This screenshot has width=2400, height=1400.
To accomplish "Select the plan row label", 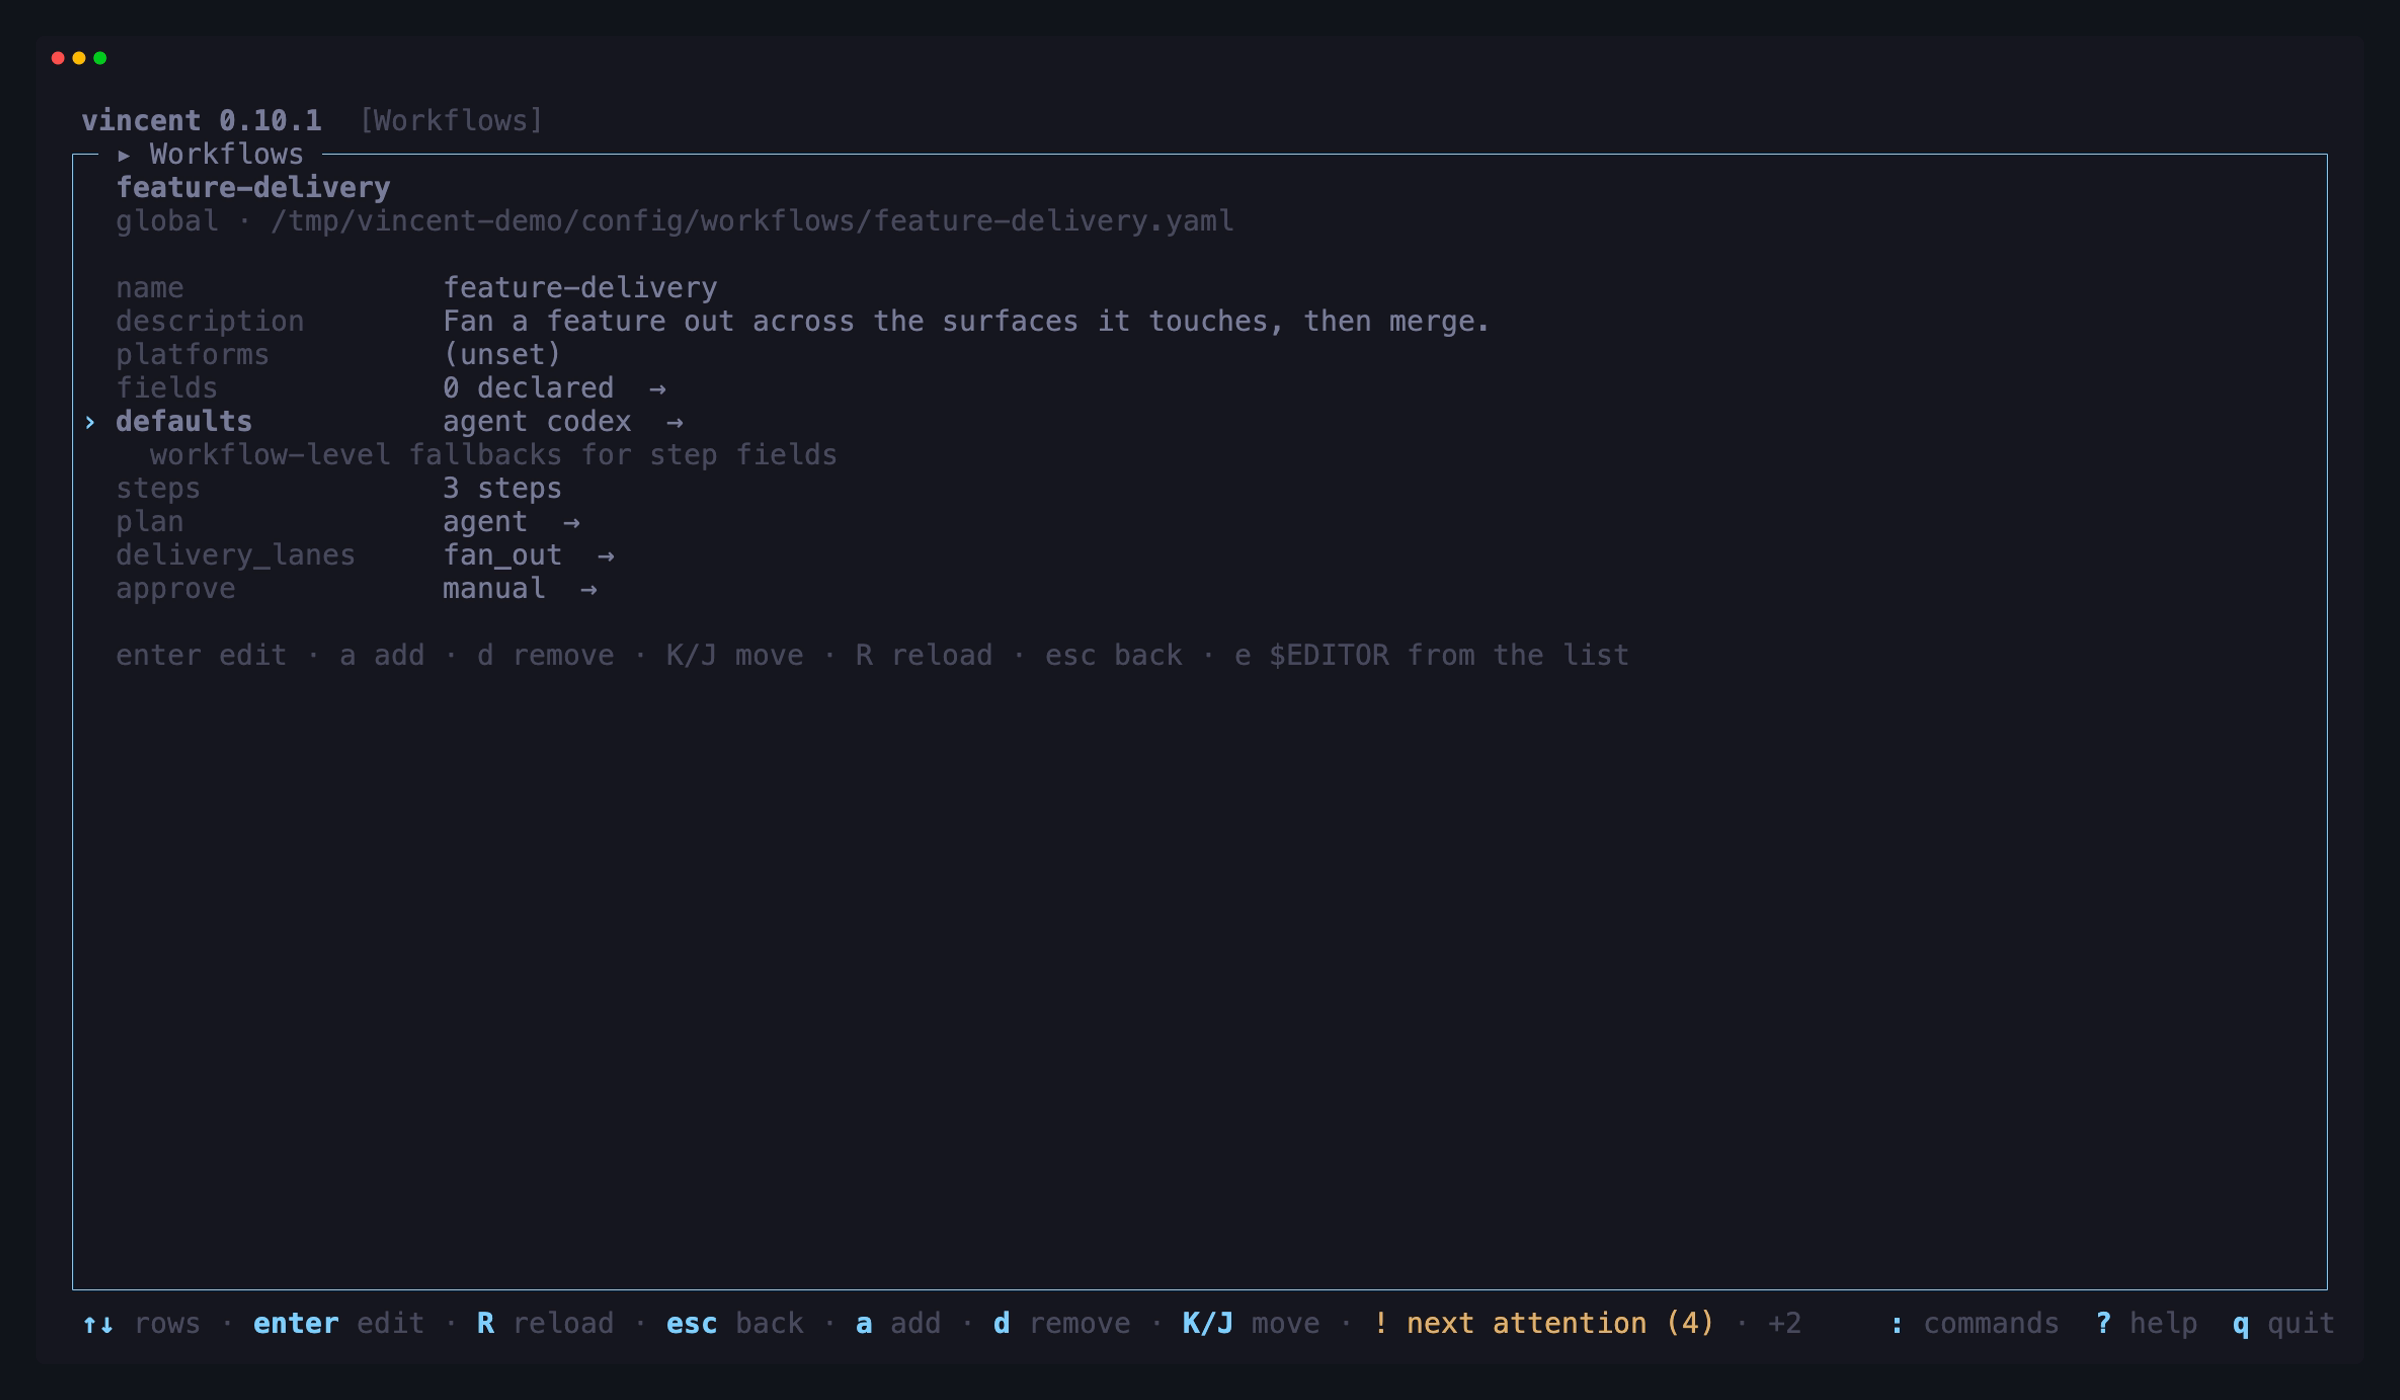I will 150,522.
